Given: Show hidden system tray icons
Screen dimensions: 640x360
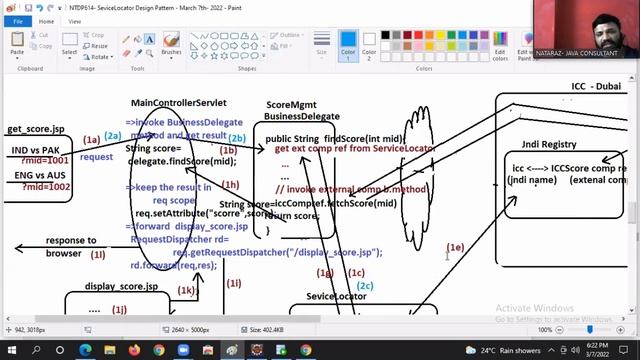Looking at the screenshot, I should (x=551, y=350).
